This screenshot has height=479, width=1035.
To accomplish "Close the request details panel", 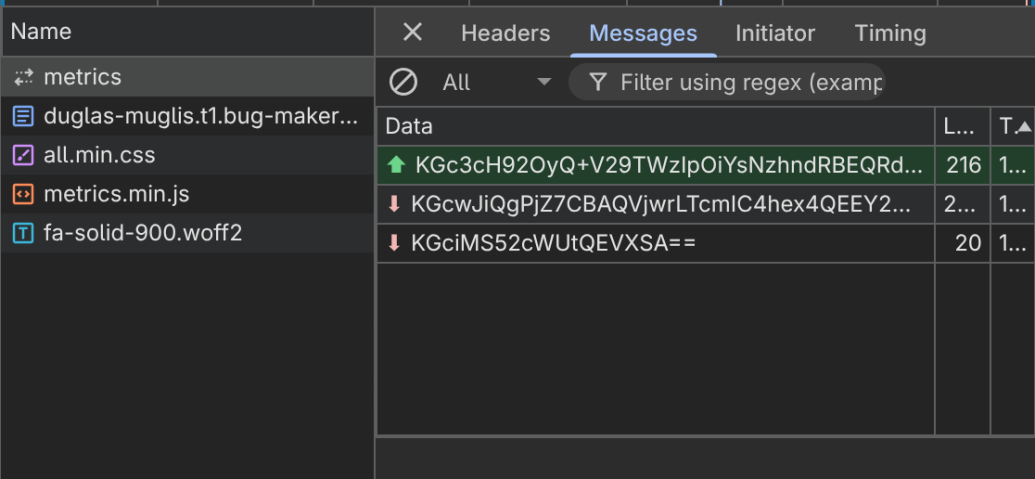I will tap(413, 32).
